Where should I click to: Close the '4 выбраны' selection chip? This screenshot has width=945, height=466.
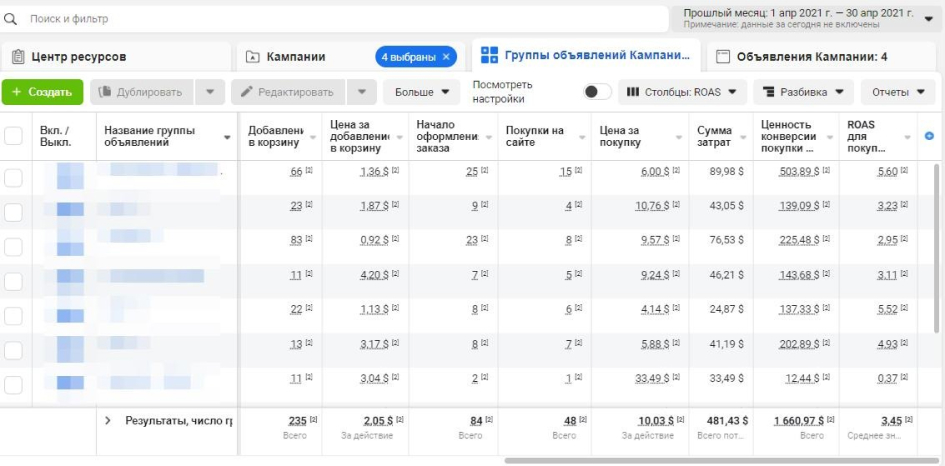(446, 57)
